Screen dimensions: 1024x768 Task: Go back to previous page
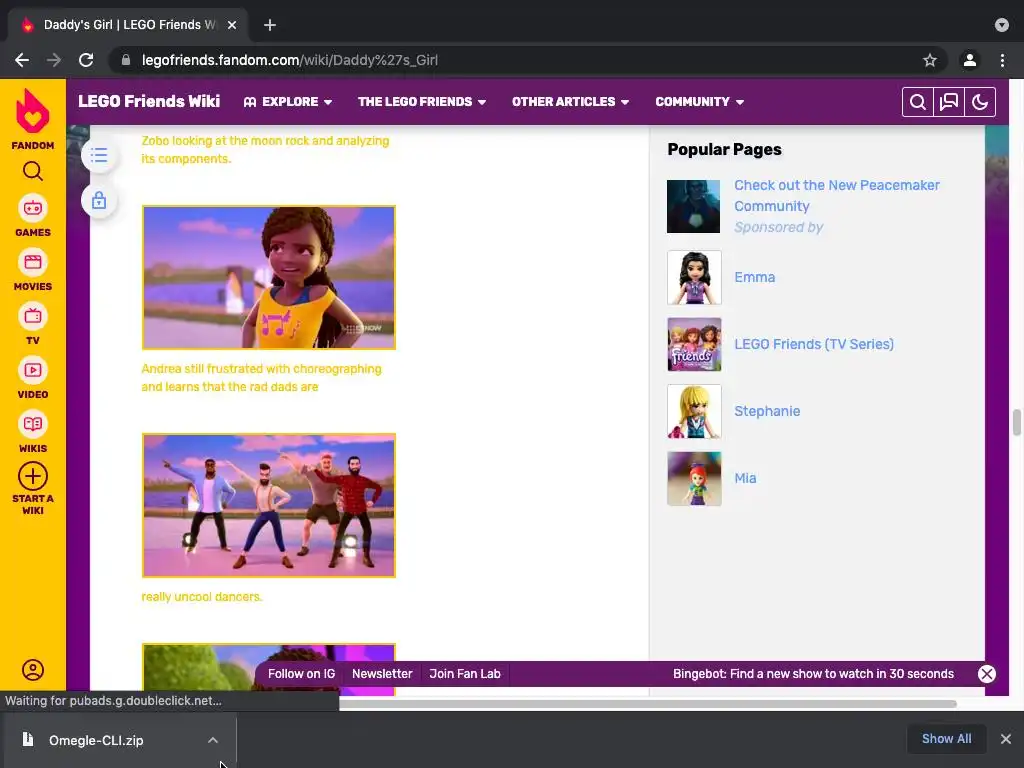pyautogui.click(x=22, y=60)
